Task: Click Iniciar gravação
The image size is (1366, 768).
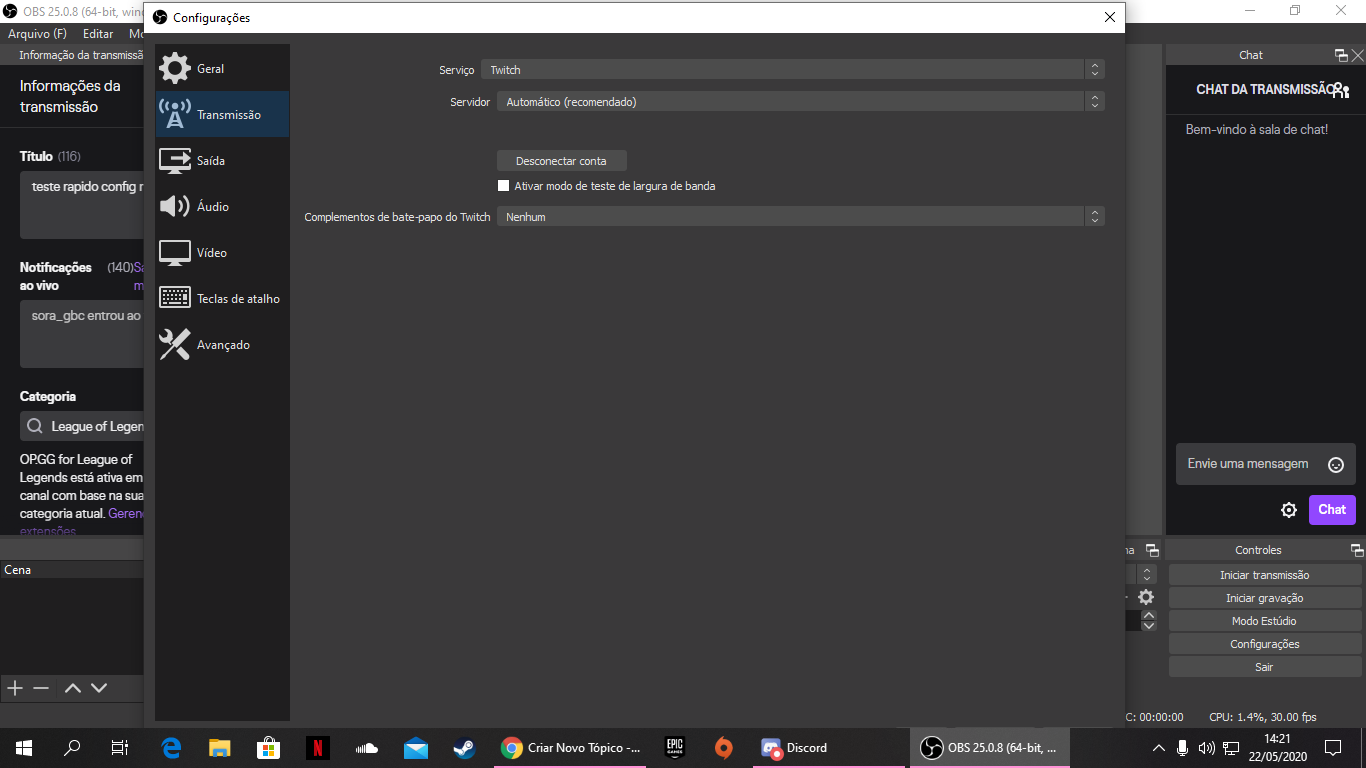Action: (1265, 598)
